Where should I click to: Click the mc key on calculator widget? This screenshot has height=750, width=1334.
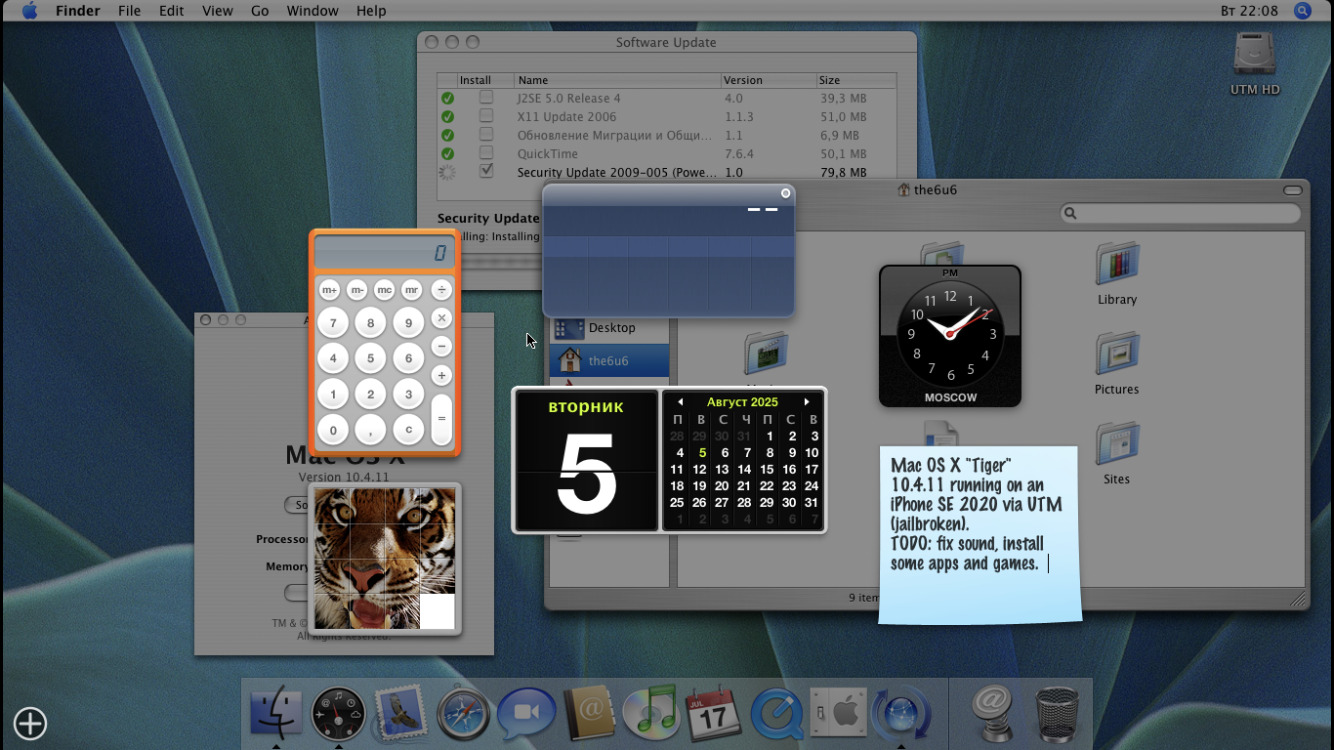click(384, 290)
